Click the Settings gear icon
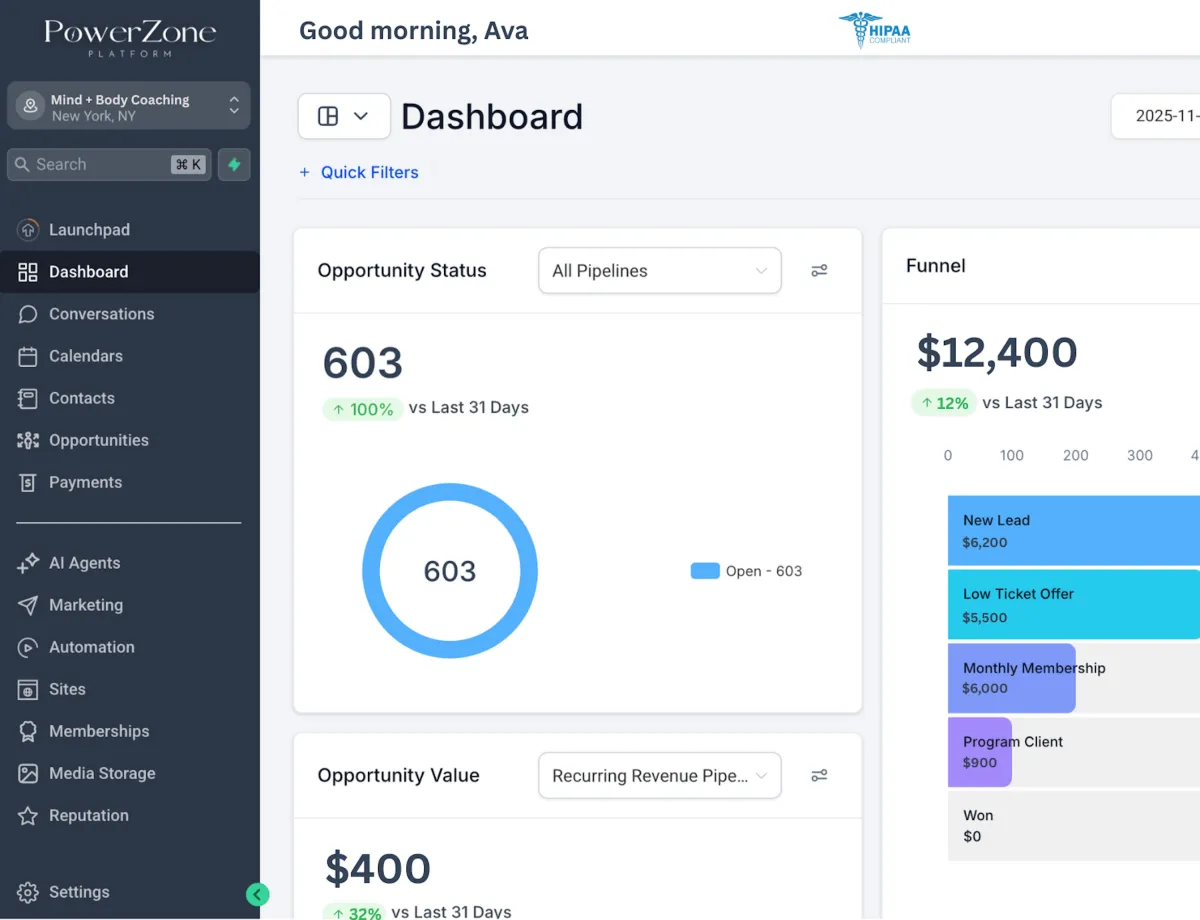 pos(28,892)
